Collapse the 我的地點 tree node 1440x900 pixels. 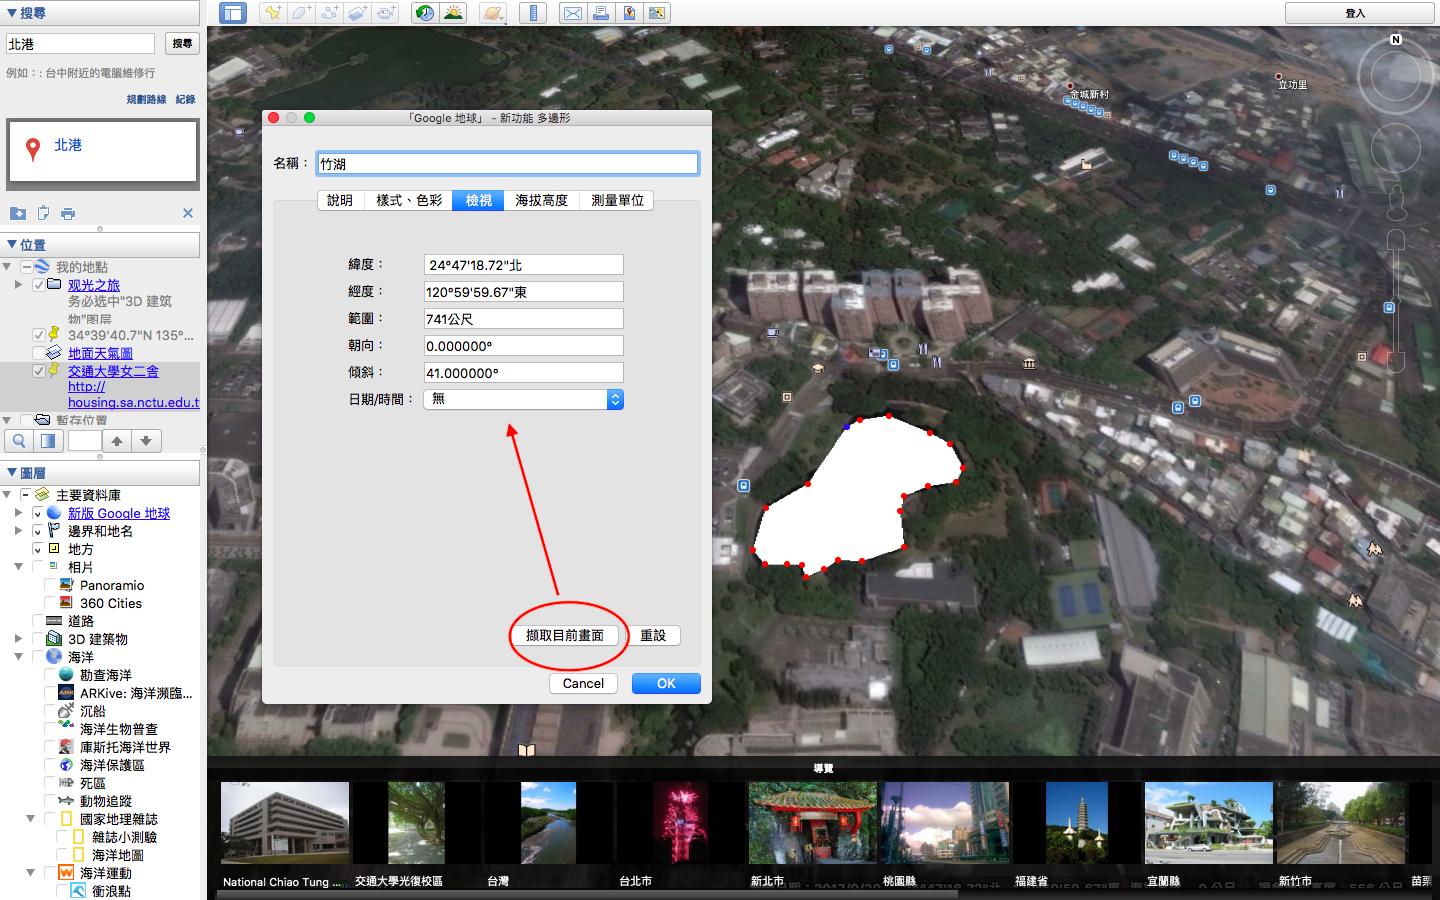tap(7, 267)
